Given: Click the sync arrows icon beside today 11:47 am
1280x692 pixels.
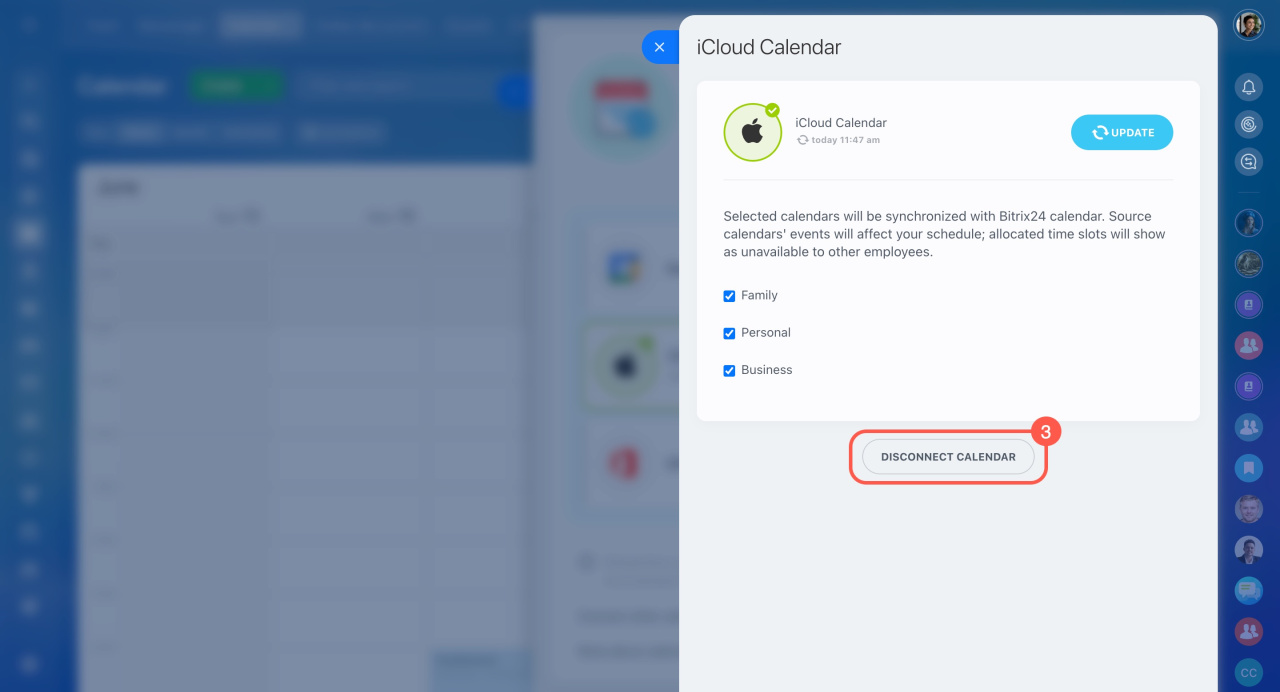Looking at the screenshot, I should (802, 141).
